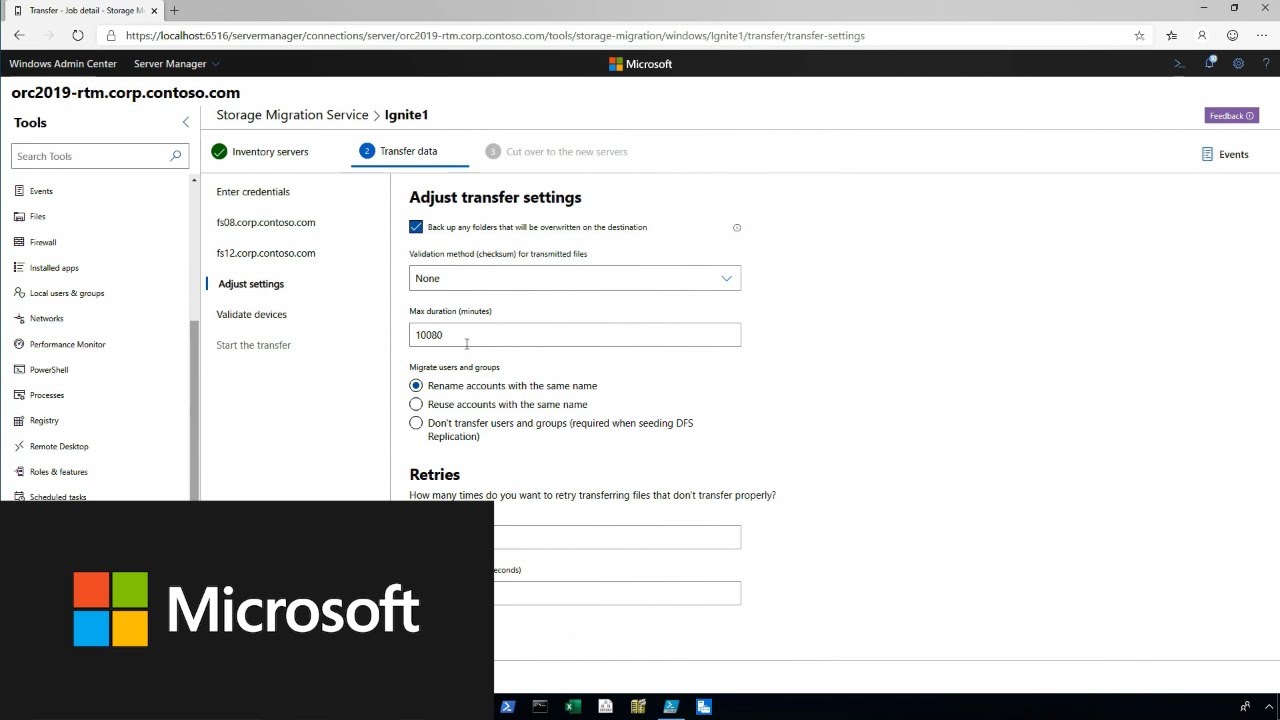Screen dimensions: 1280x720
Task: Open fs08.corp.contoso.com item
Action: pos(266,223)
